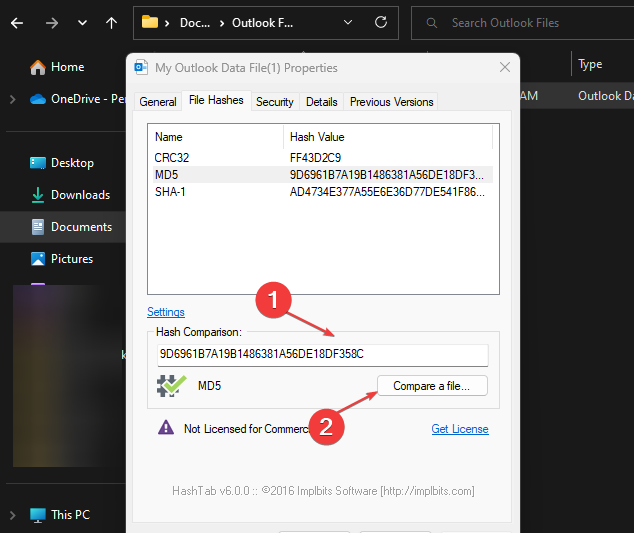Viewport: 634px width, 533px height.
Task: Click the Search Outlook Files box
Action: pyautogui.click(x=522, y=23)
